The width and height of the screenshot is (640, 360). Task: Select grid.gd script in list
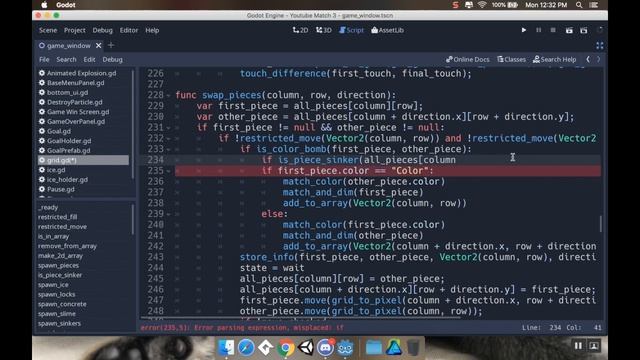tap(83, 160)
